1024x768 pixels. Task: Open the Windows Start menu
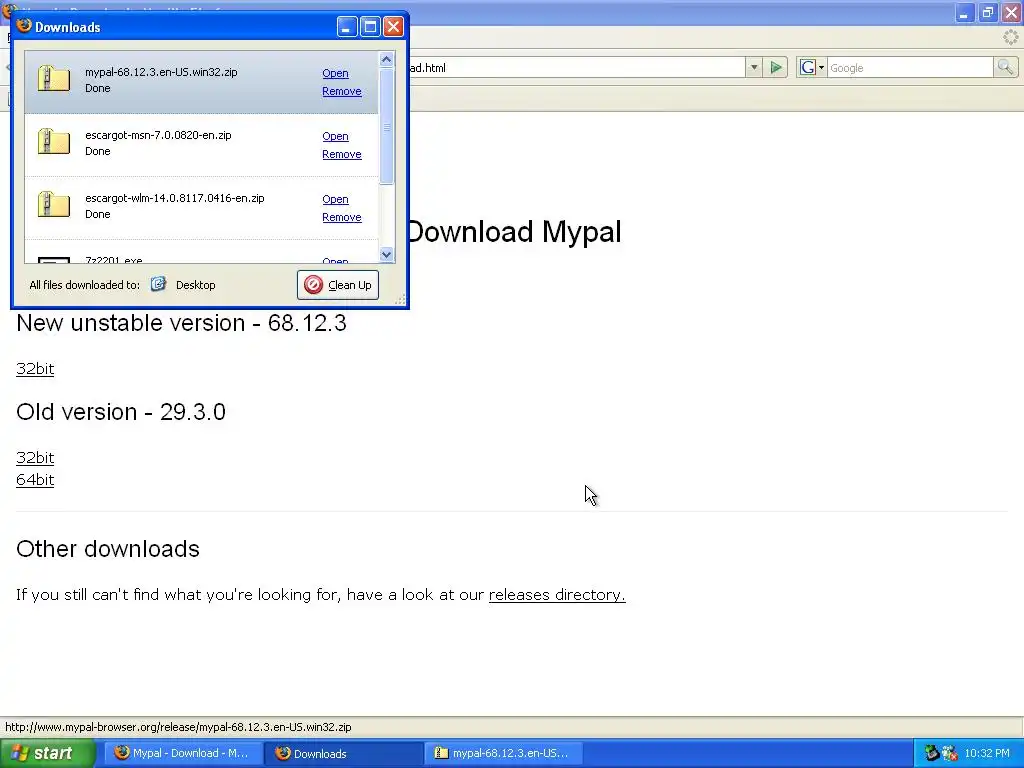tap(48, 753)
